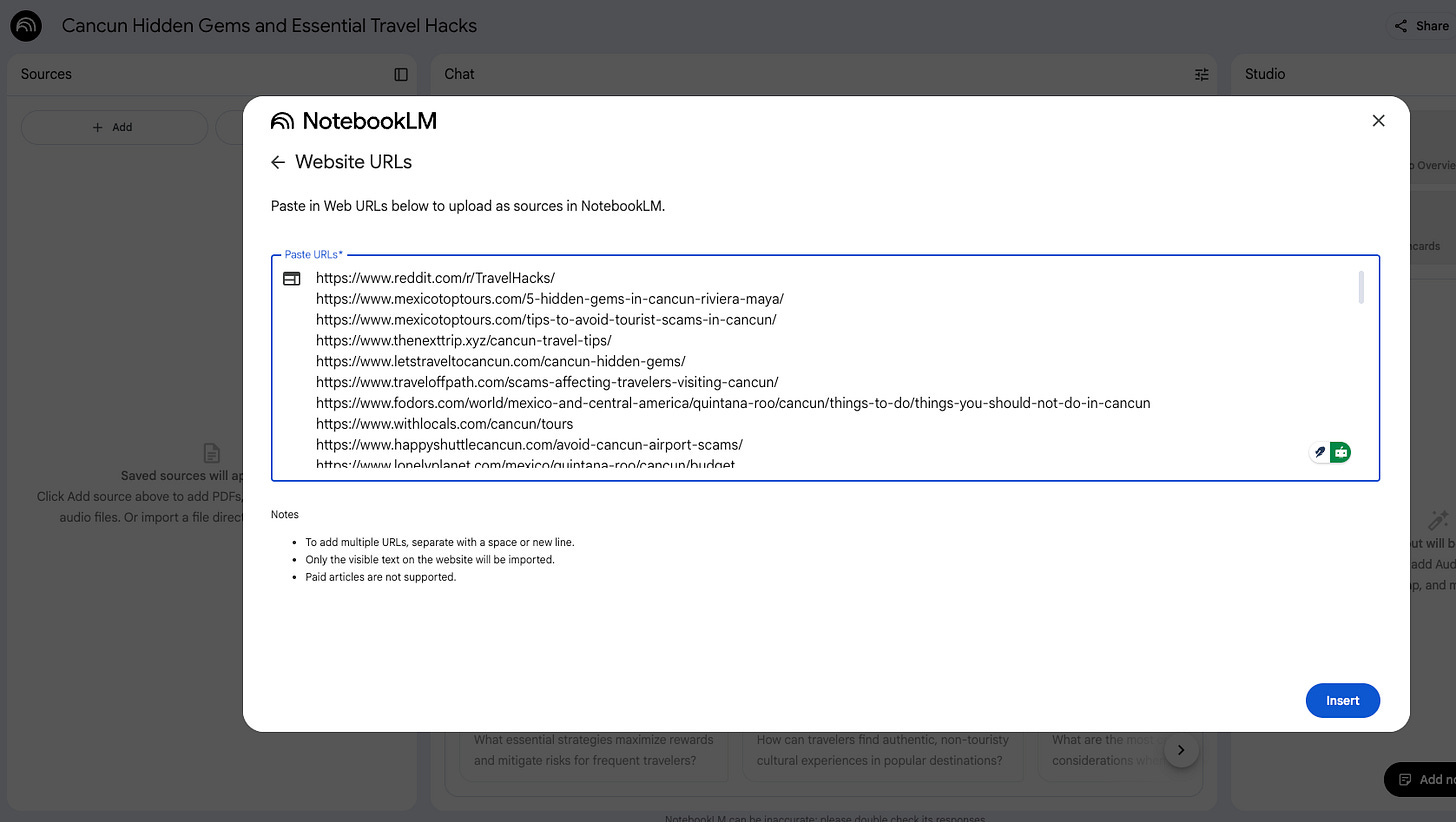The image size is (1456, 822).
Task: Click the reddit TravelHacks URL line
Action: (x=435, y=278)
